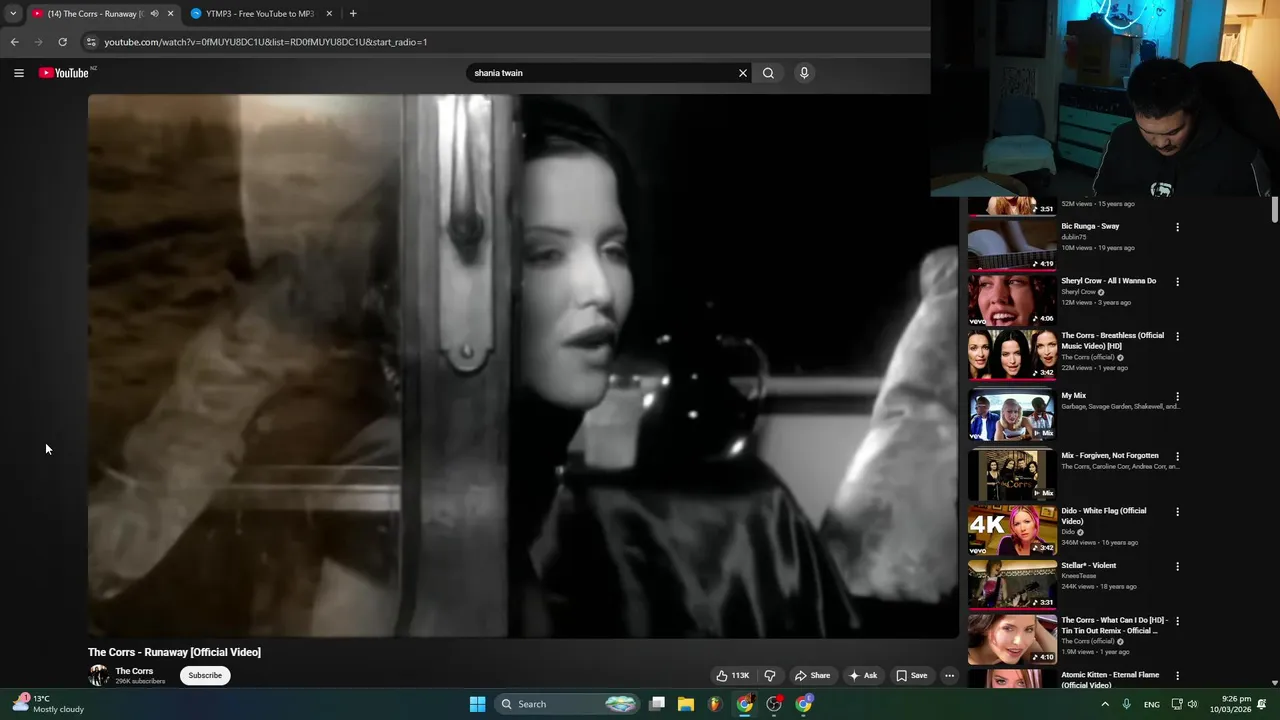Play Bic Runga - Sway thumbnail
Viewport: 1280px width, 720px height.
(x=1012, y=246)
